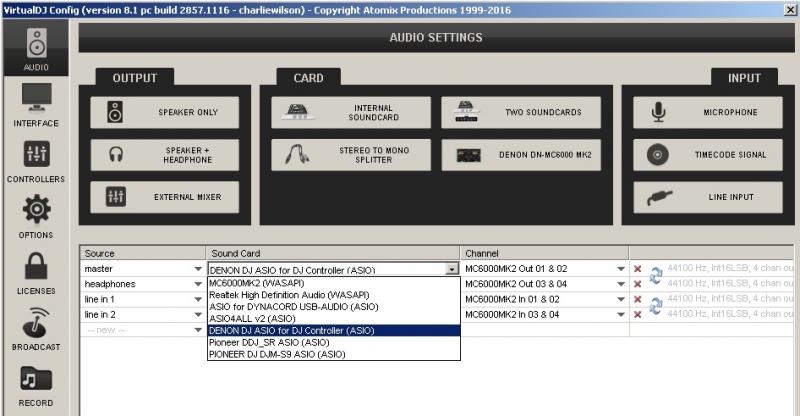
Task: Open the master source dropdown
Action: click(198, 269)
